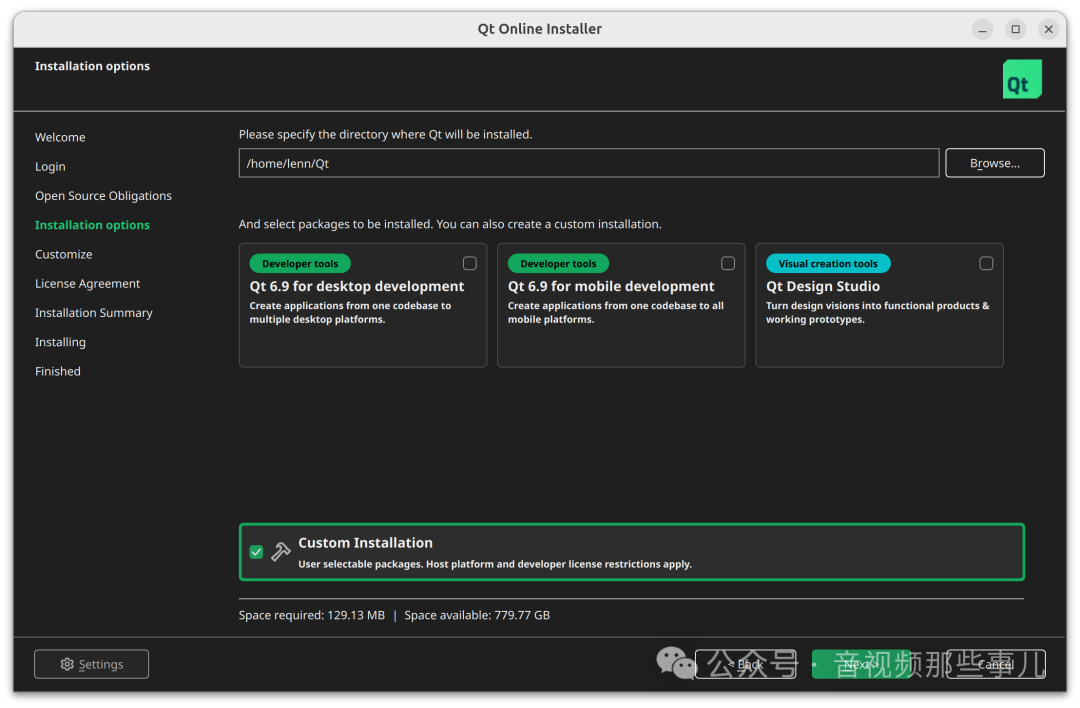Viewport: 1080px width, 708px height.
Task: Go to the Welcome step
Action: pyautogui.click(x=60, y=137)
